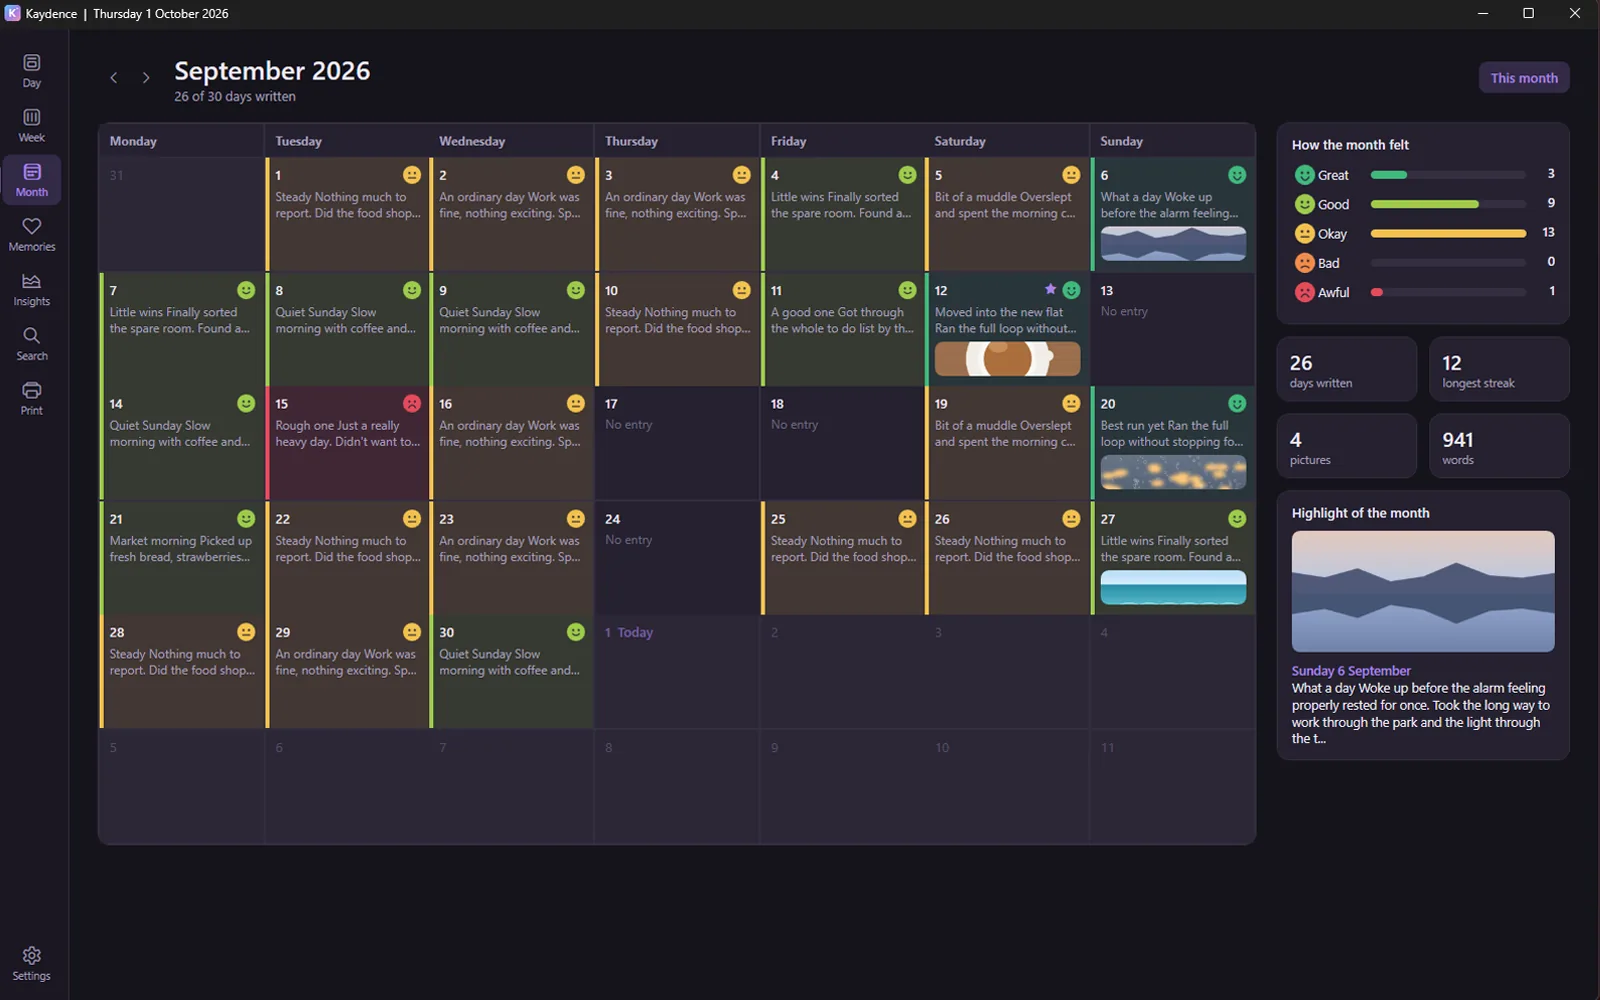
Task: Go to the previous month
Action: point(114,78)
